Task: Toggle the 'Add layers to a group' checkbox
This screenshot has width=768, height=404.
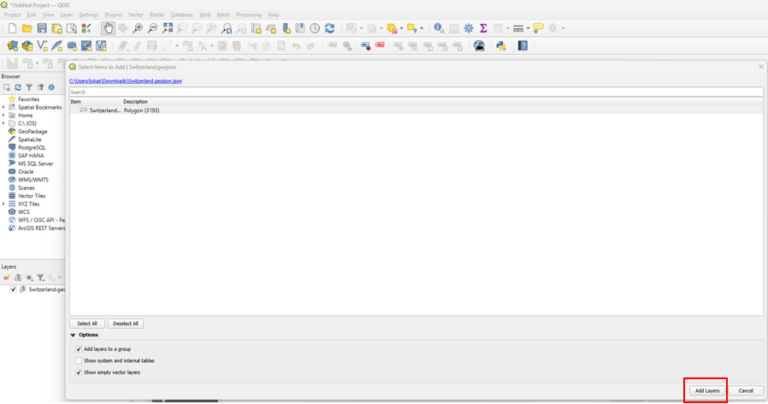Action: (x=78, y=349)
